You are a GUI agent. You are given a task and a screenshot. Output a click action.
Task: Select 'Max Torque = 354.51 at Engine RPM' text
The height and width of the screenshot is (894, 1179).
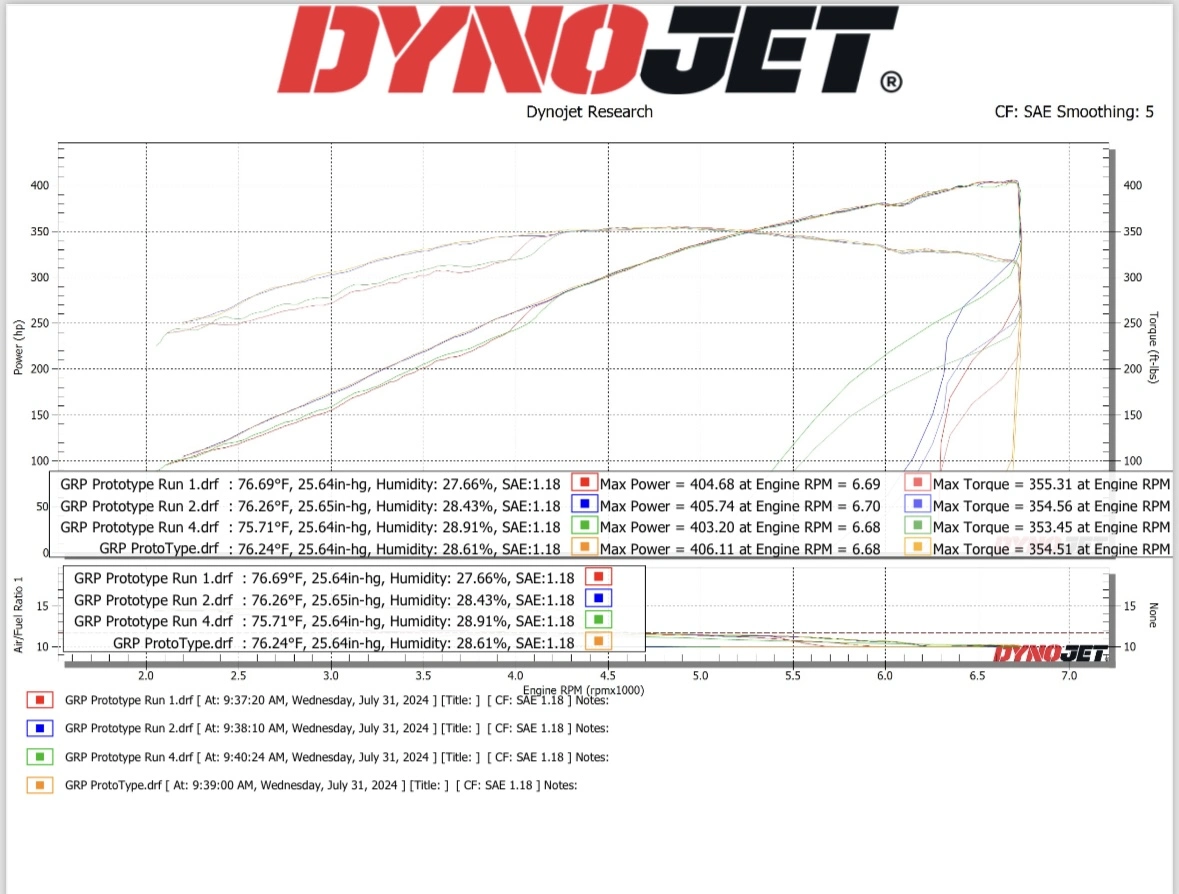1051,549
